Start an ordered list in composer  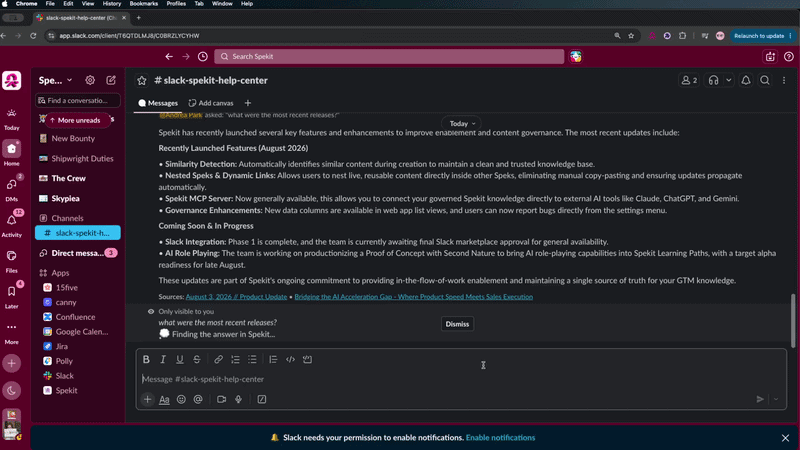(235, 359)
